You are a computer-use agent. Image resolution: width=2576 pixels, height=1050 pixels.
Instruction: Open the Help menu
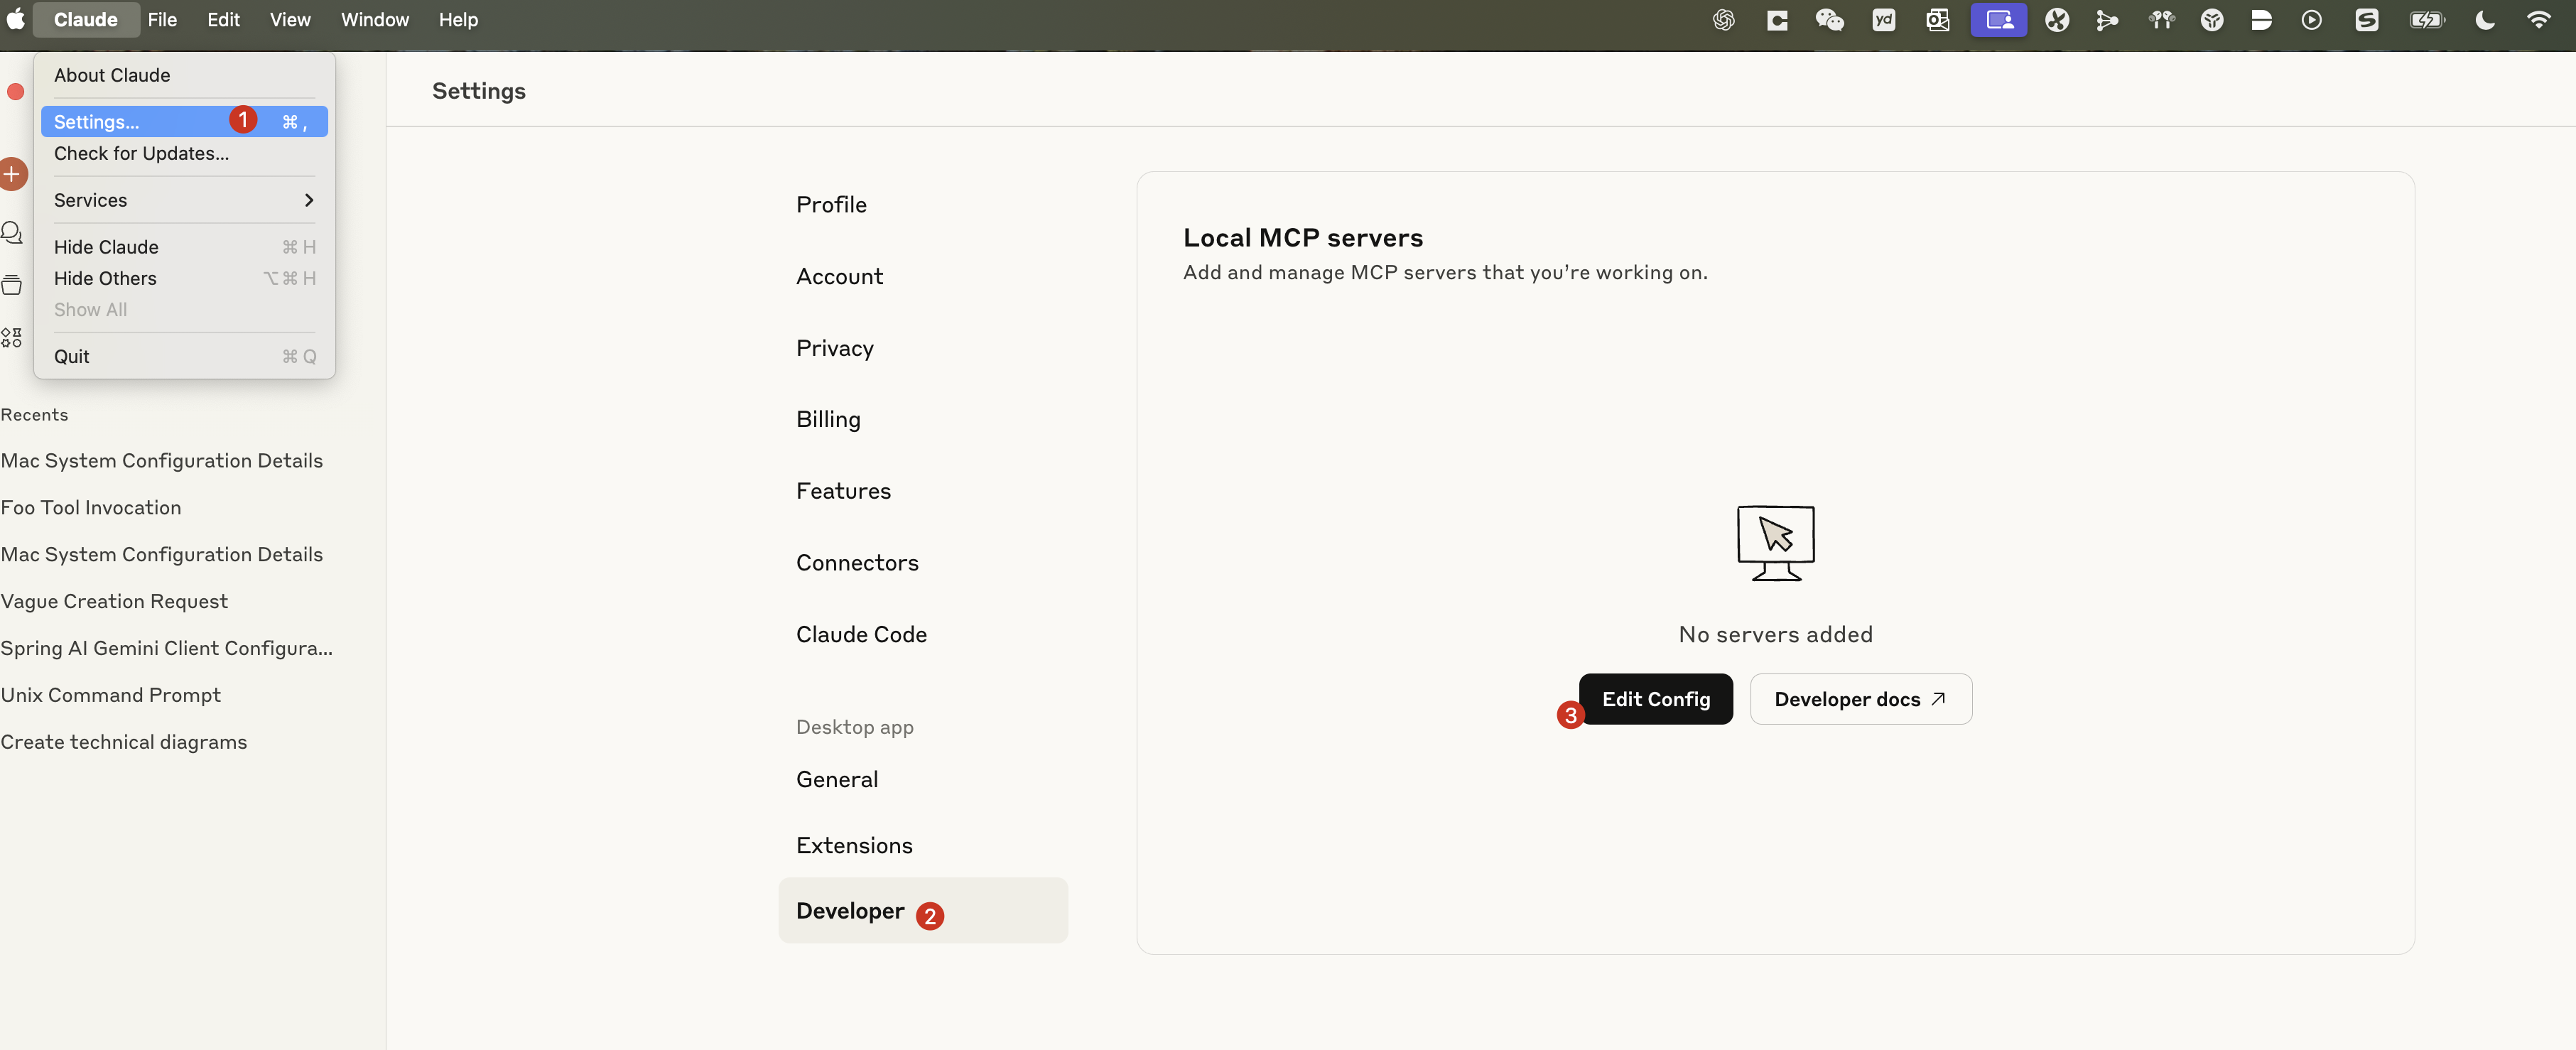click(458, 19)
